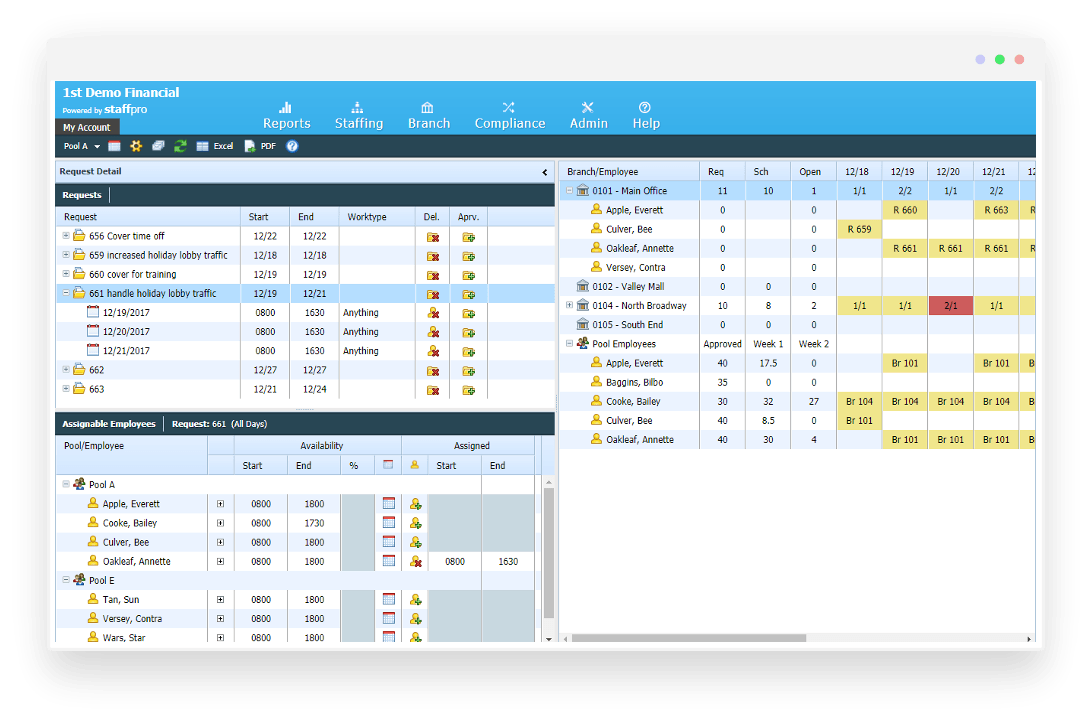1092x722 pixels.
Task: Select the Assignable Employees tab
Action: (109, 424)
